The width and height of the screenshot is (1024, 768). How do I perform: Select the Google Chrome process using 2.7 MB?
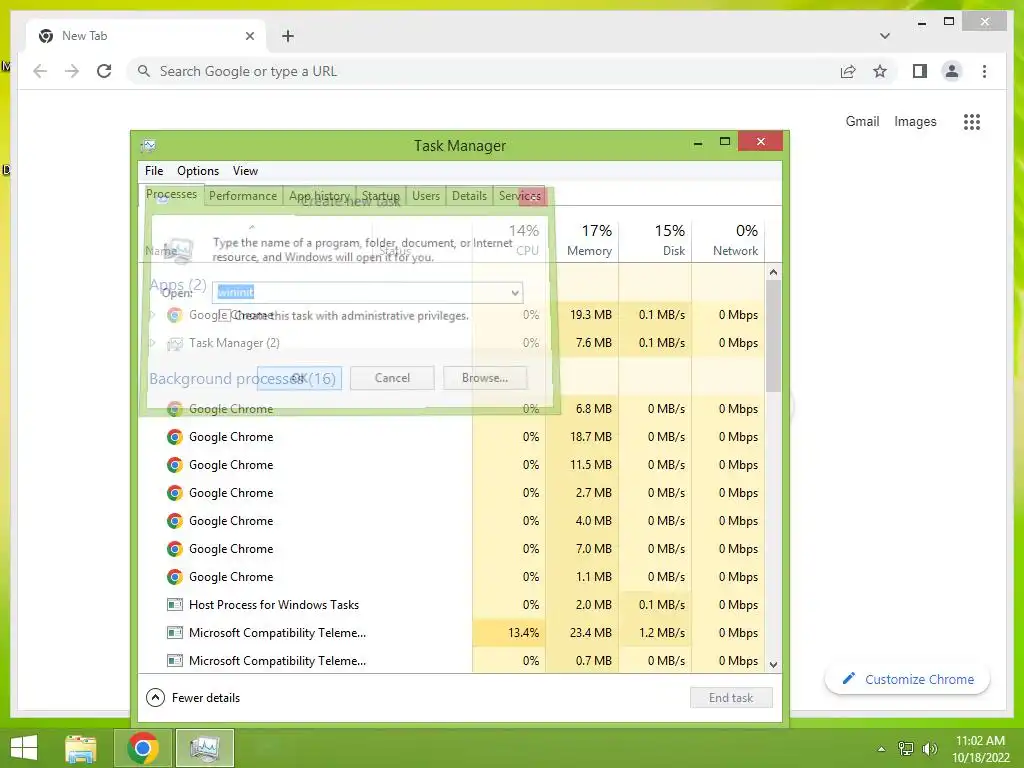tap(452, 493)
